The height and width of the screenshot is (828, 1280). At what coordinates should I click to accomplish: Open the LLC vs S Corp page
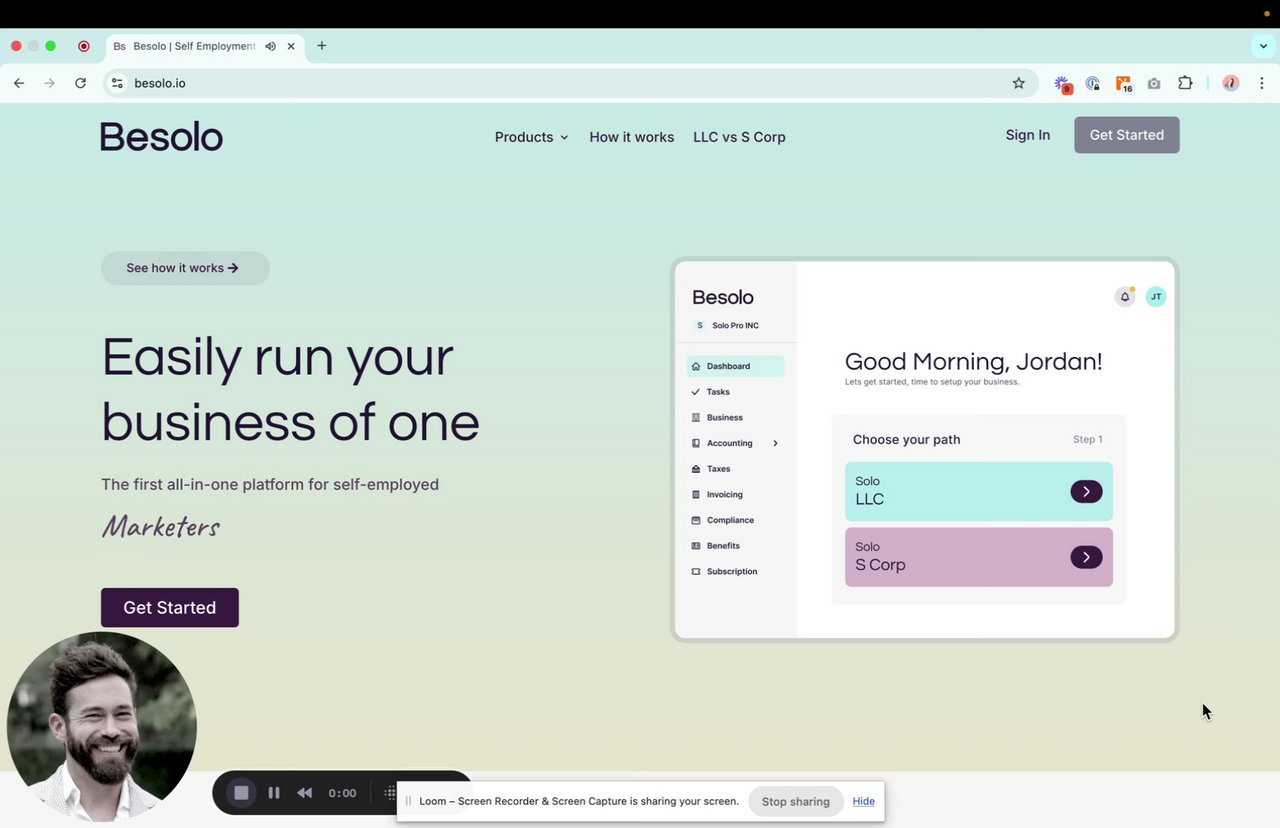pyautogui.click(x=739, y=137)
